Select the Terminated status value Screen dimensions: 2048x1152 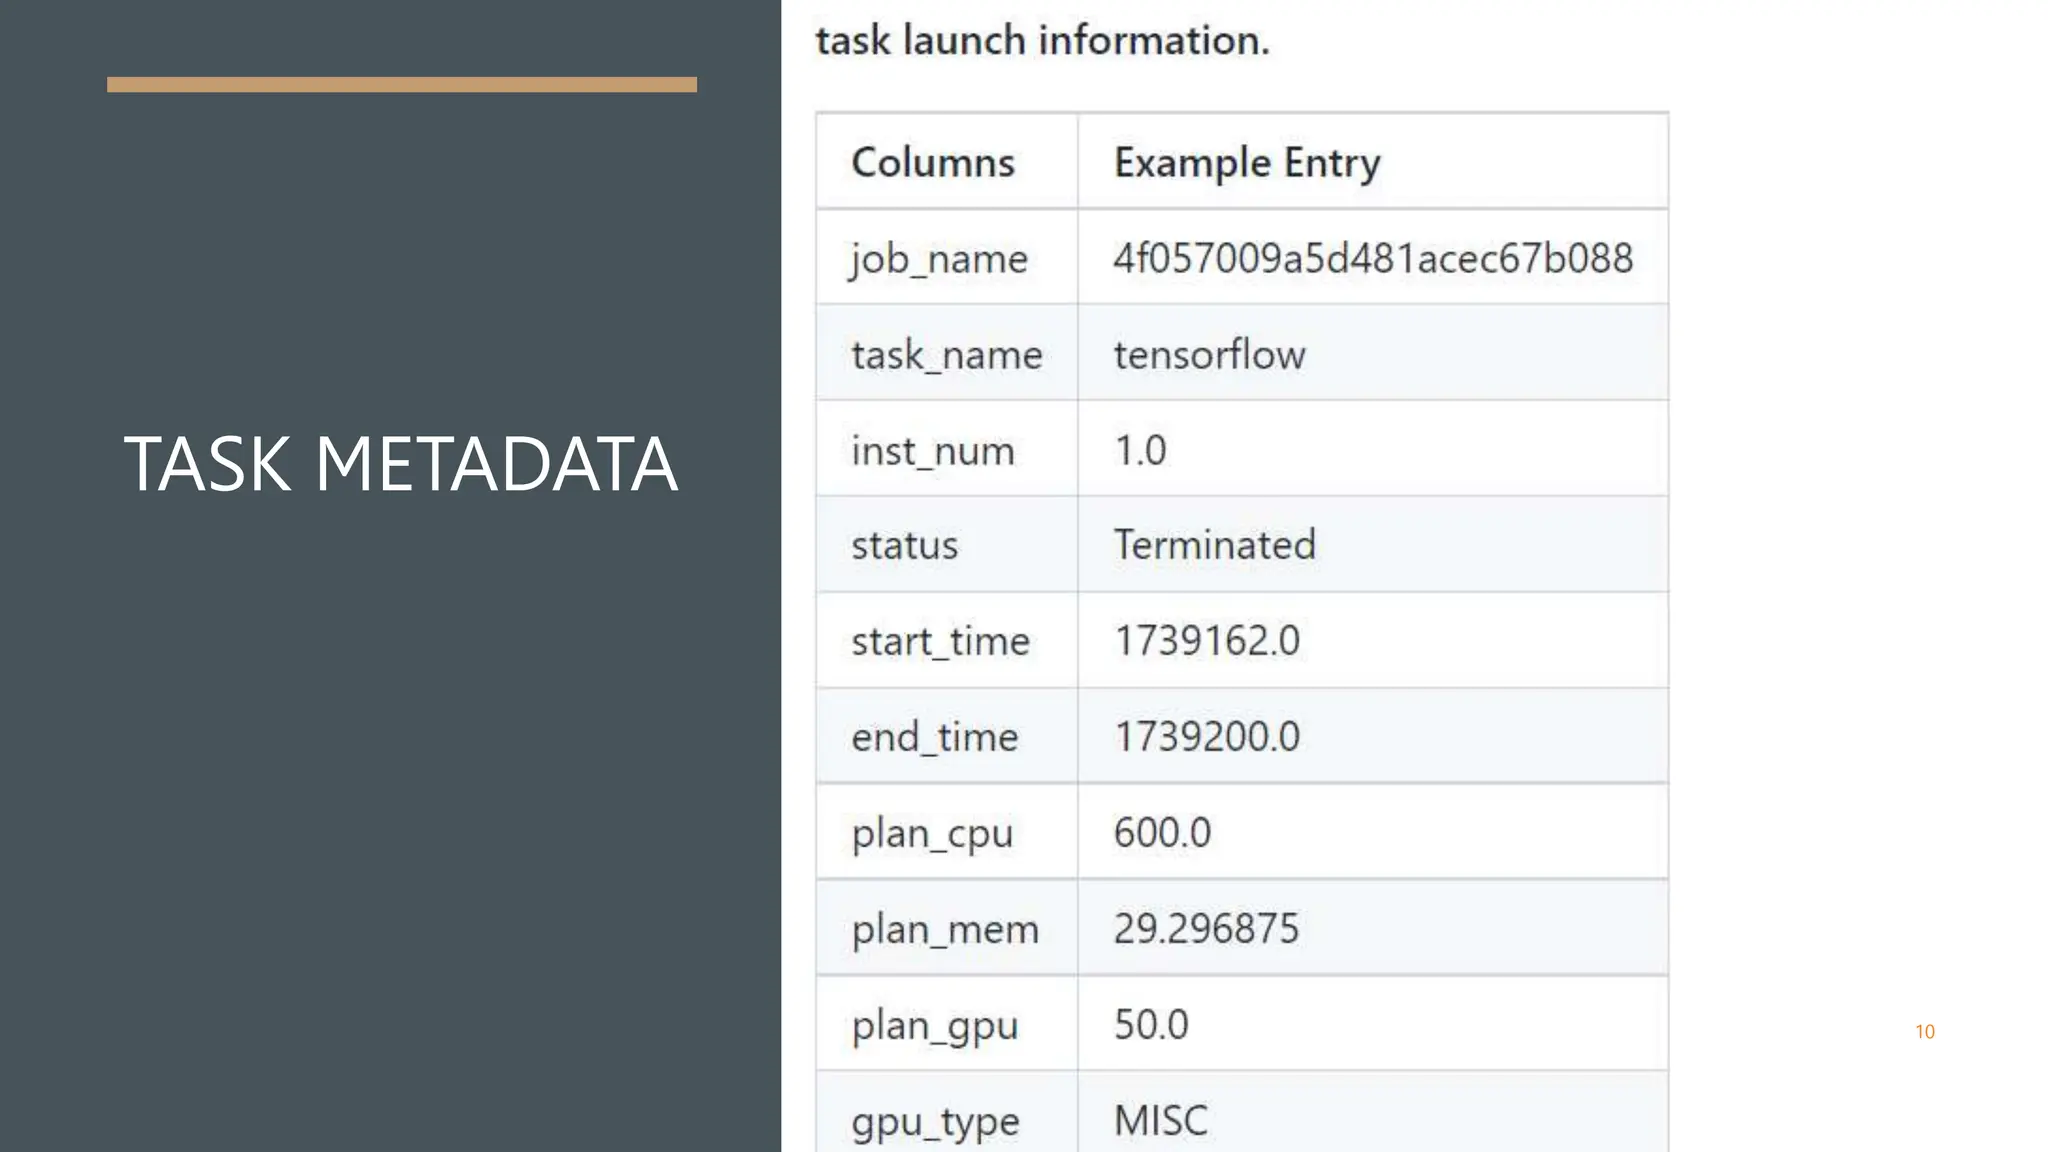(1215, 545)
